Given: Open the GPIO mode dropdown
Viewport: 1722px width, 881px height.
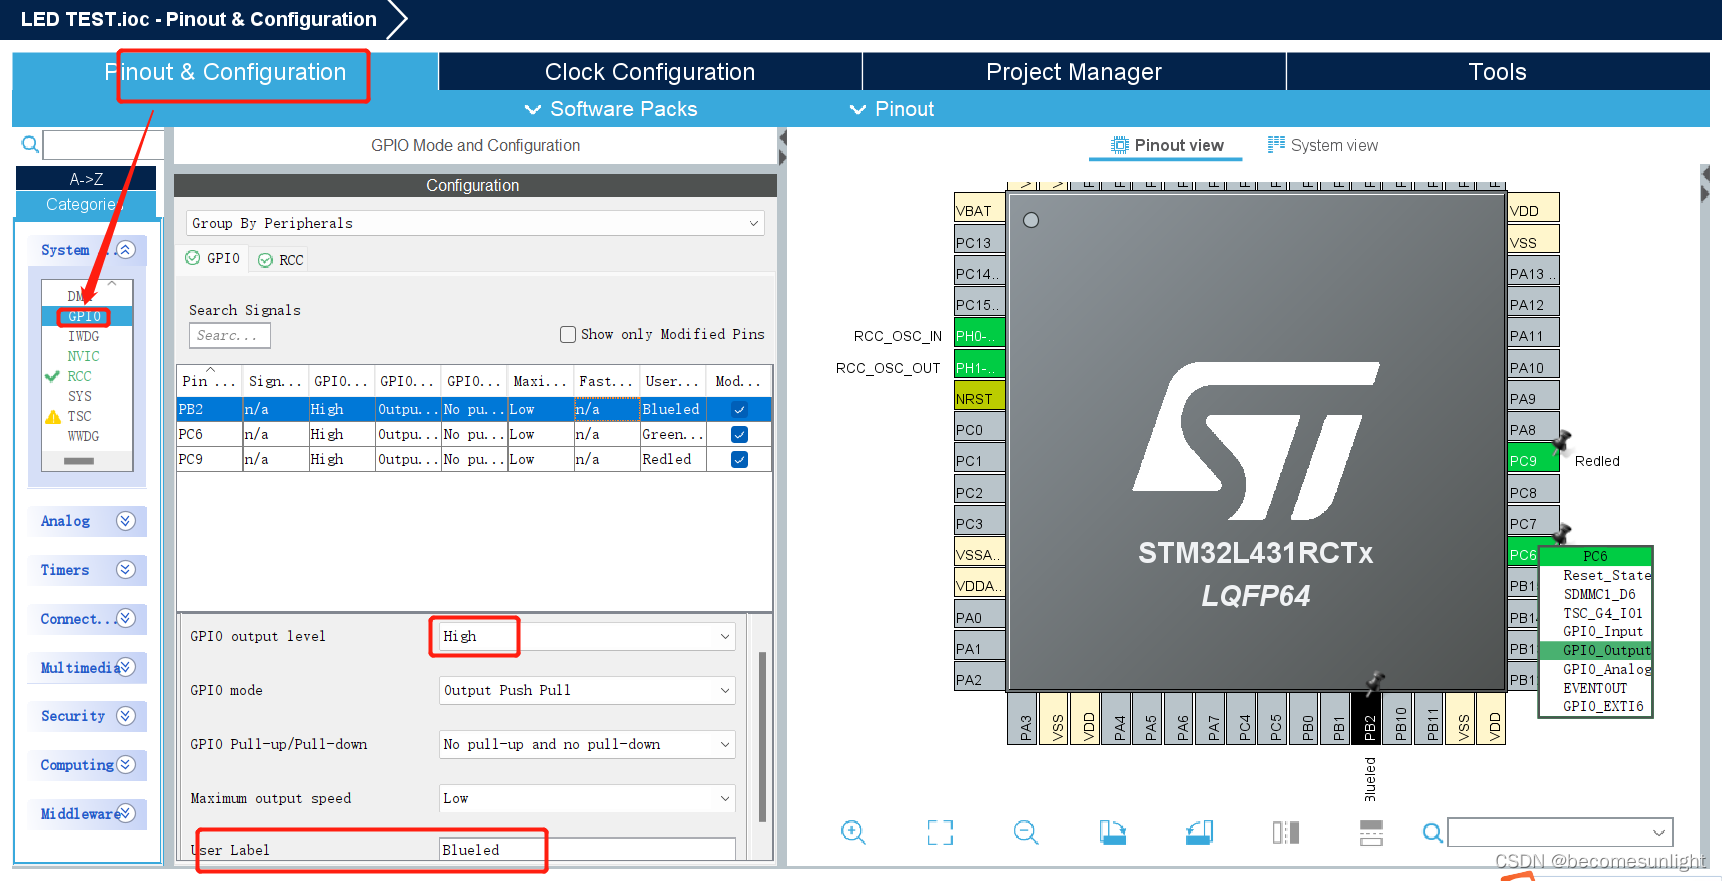Looking at the screenshot, I should pyautogui.click(x=587, y=690).
